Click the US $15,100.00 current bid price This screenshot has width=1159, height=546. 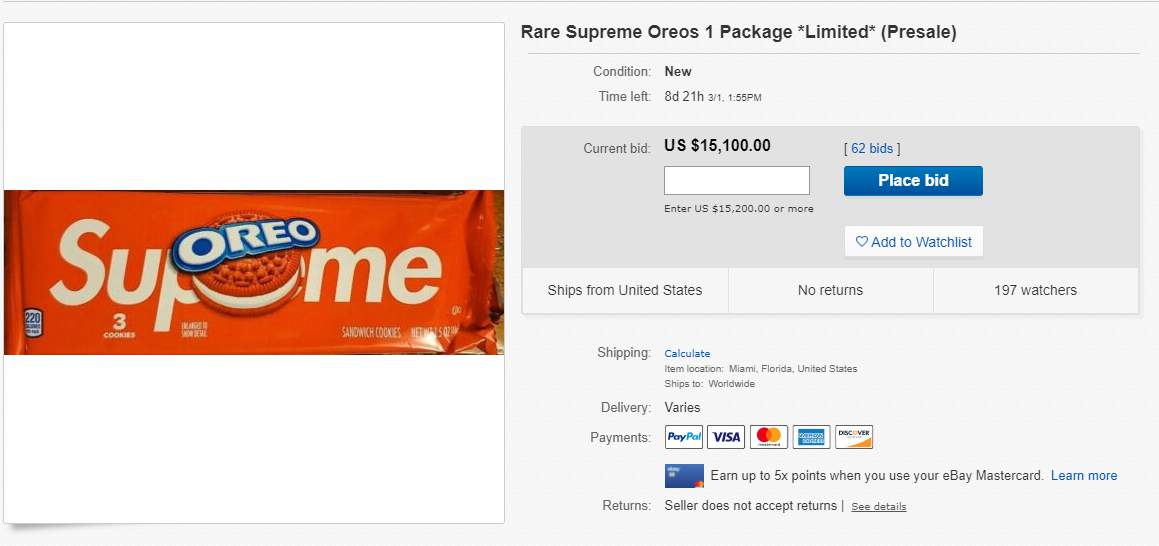coord(717,146)
